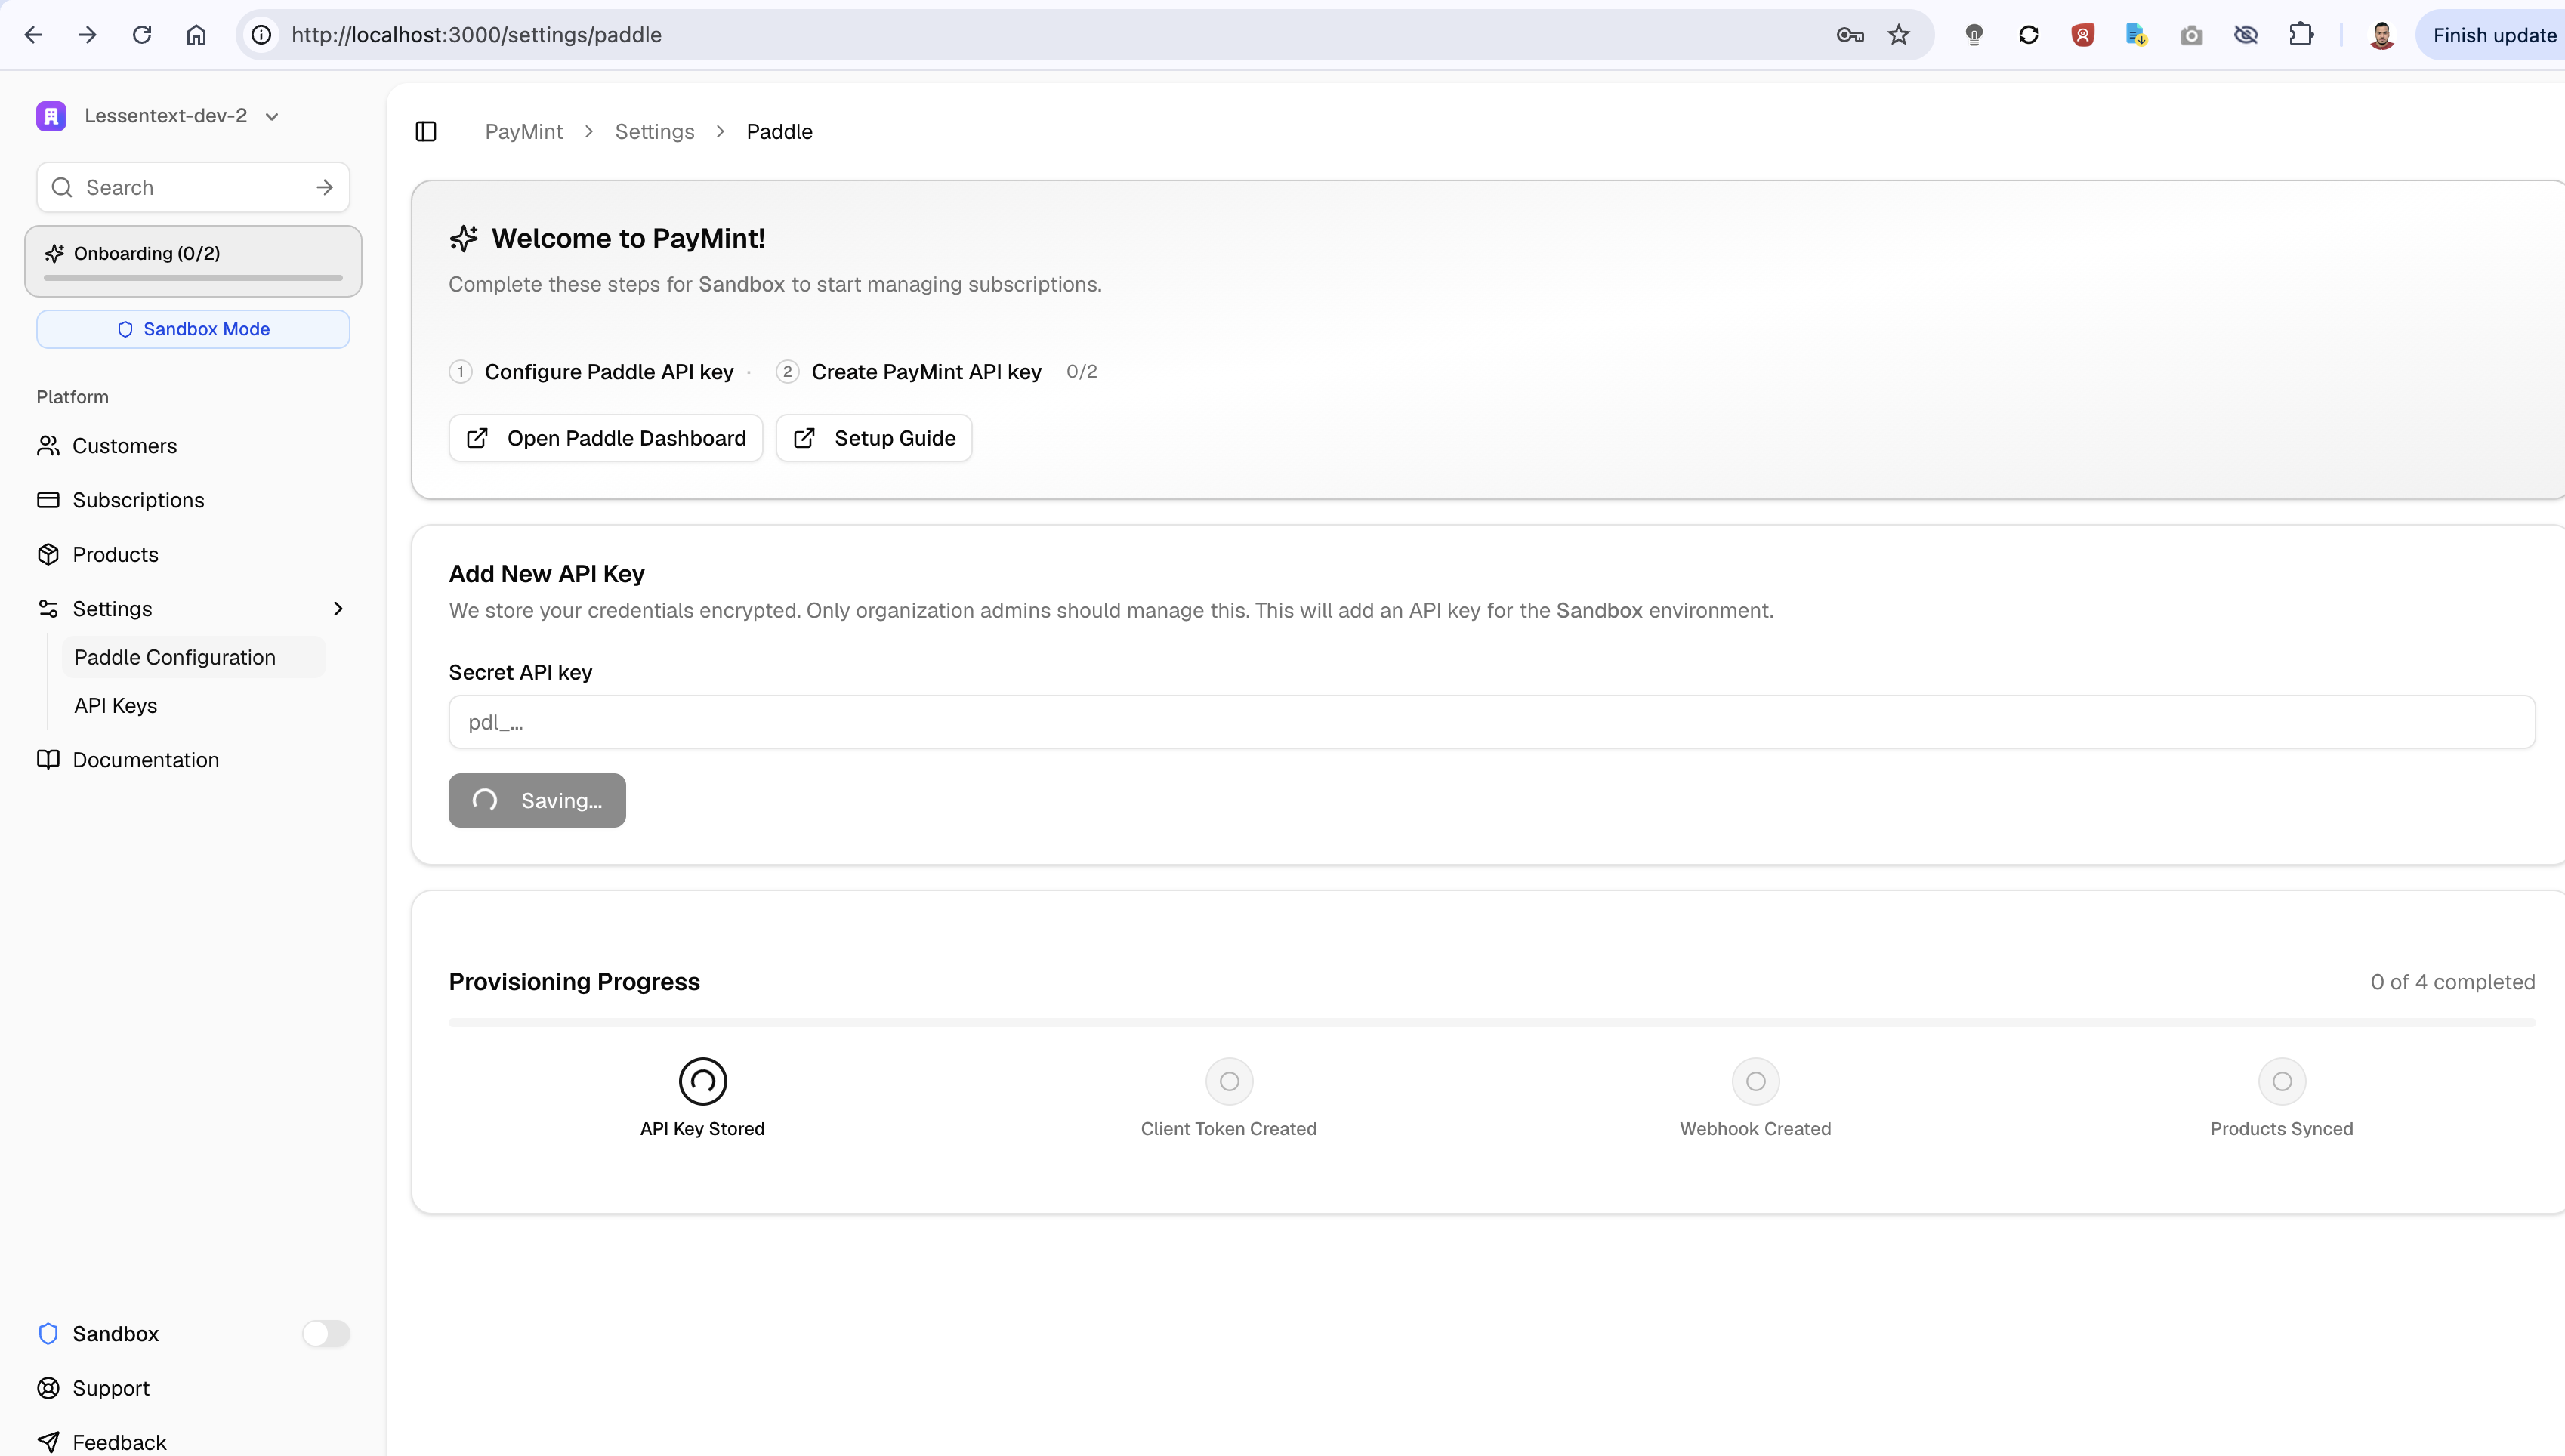Open the Setup Guide
This screenshot has height=1456, width=2565.
pos(873,437)
